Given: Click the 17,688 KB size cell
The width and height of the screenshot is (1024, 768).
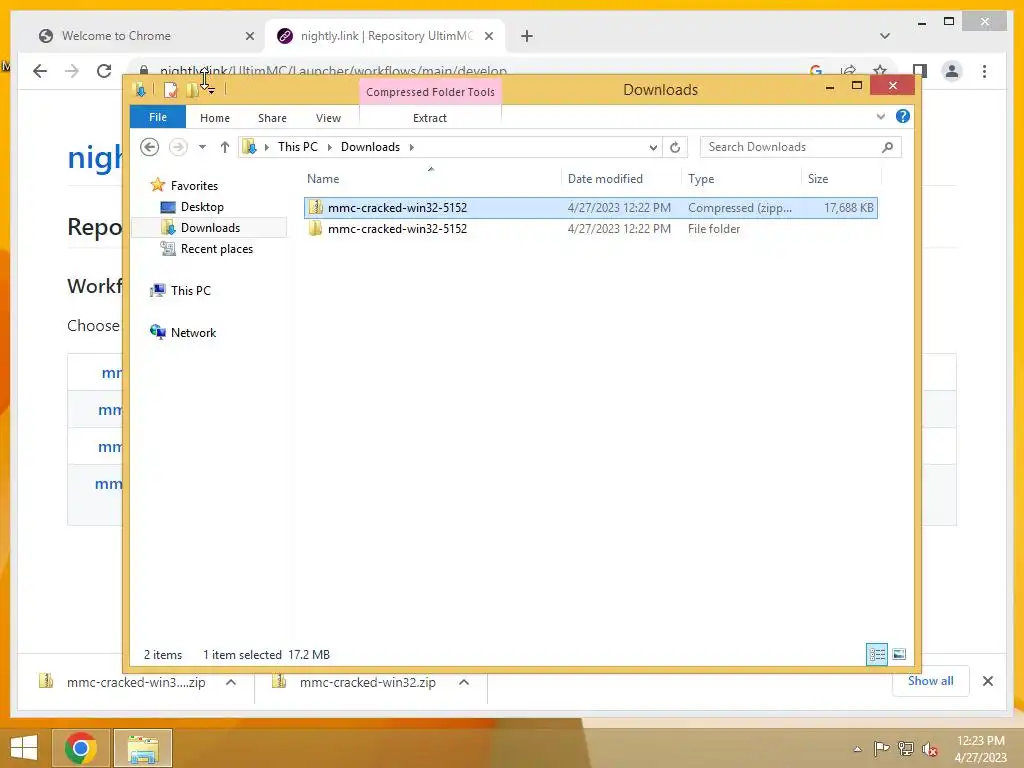Looking at the screenshot, I should pyautogui.click(x=848, y=208).
